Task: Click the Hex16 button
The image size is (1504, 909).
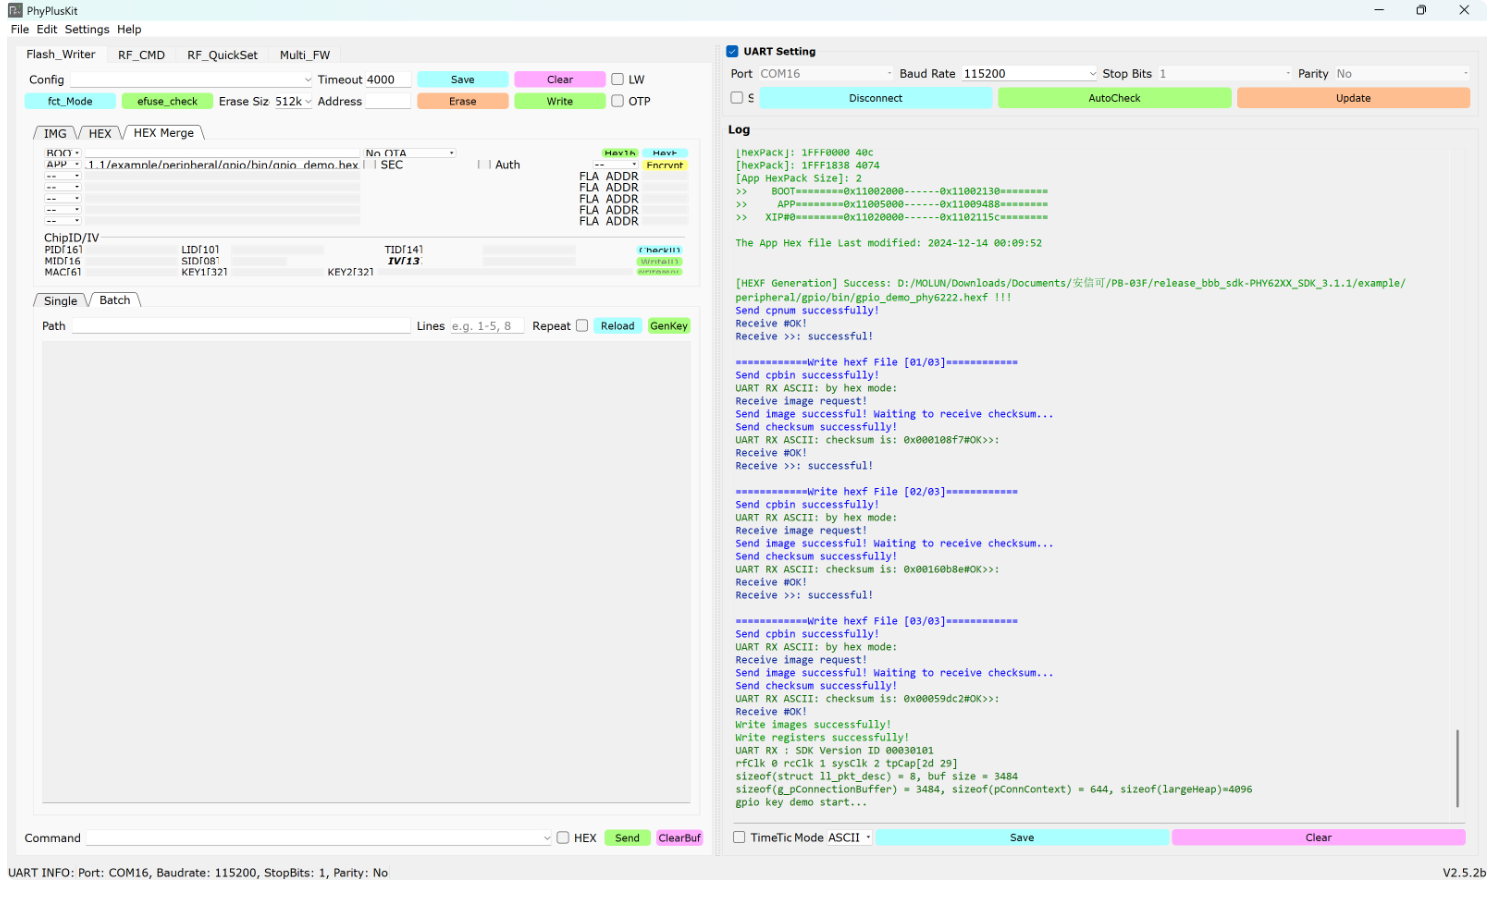Action: [x=620, y=153]
